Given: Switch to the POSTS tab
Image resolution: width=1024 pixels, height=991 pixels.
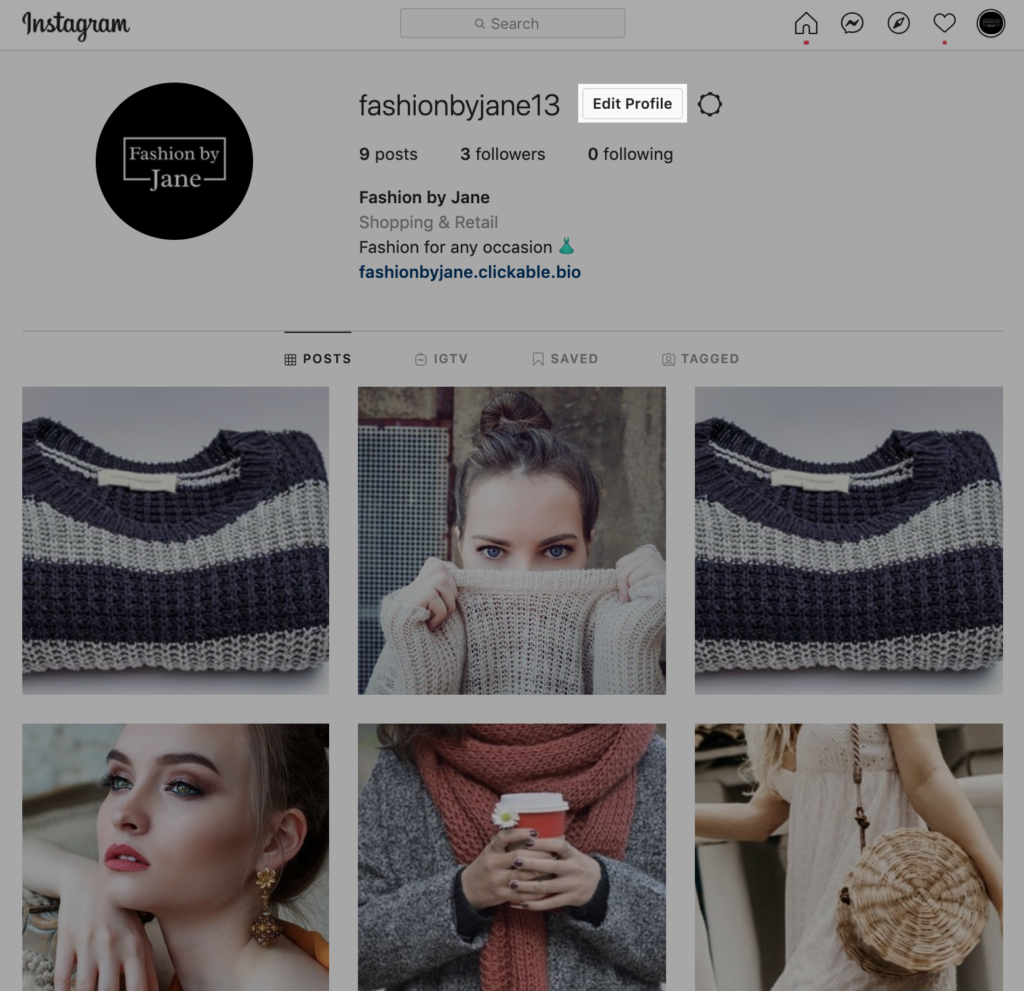Looking at the screenshot, I should (318, 359).
